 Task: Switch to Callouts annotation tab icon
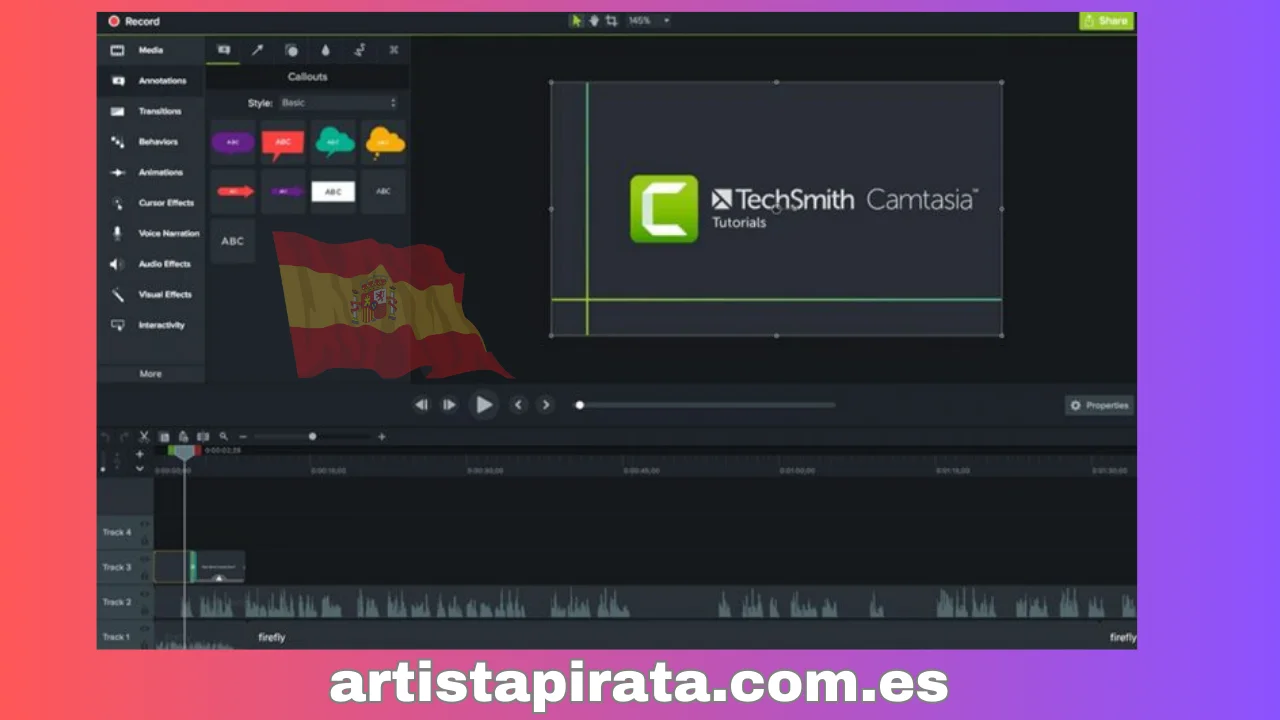[x=223, y=50]
